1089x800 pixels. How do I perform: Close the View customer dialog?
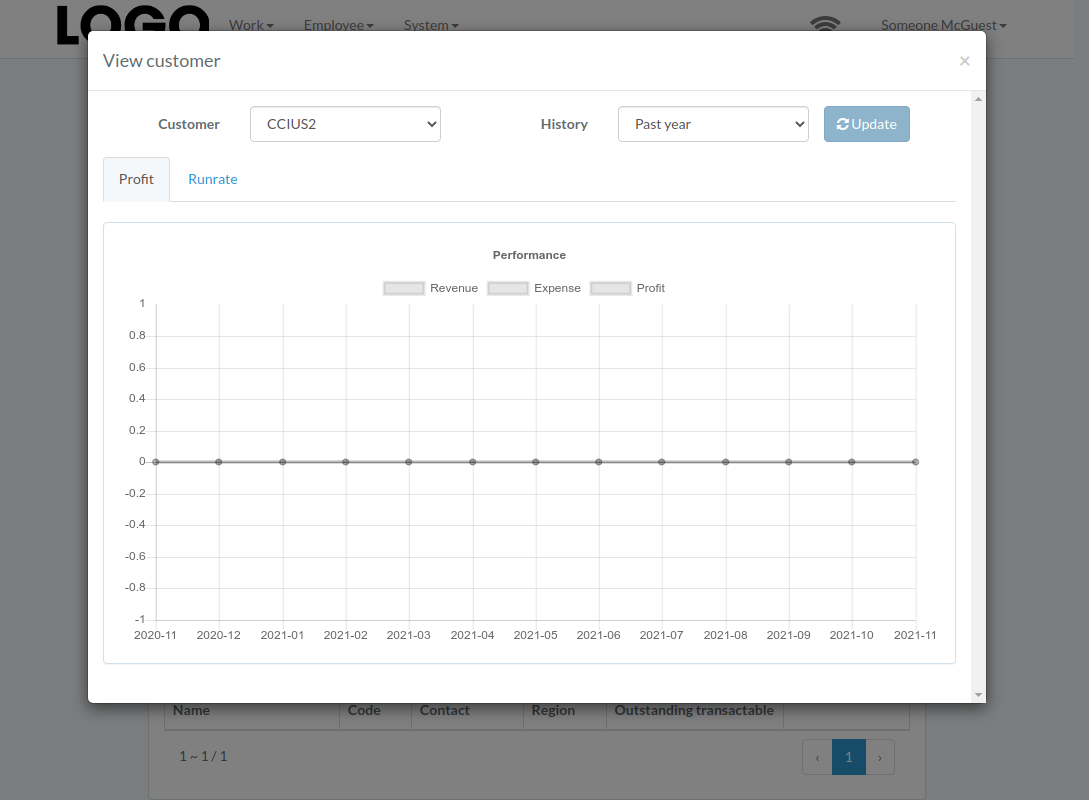tap(964, 61)
